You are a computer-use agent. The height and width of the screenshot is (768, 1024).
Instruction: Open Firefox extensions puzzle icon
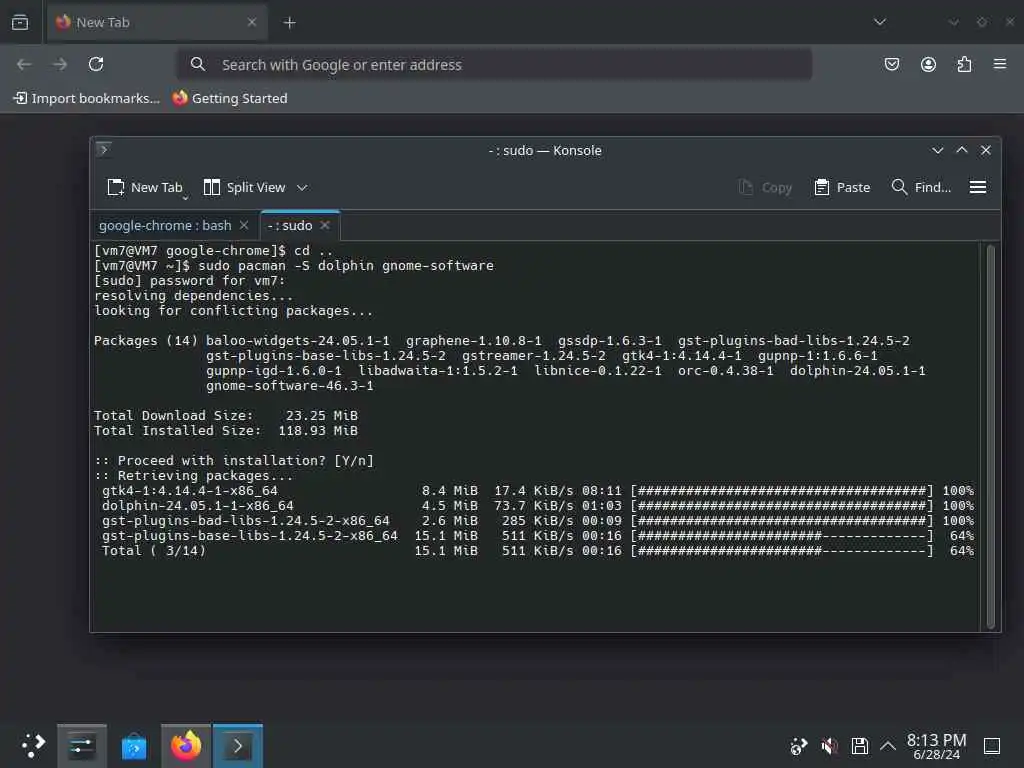click(x=964, y=64)
